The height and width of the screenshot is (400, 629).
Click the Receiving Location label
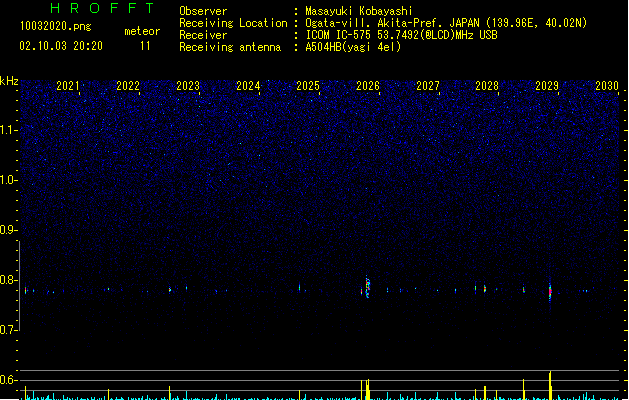pyautogui.click(x=233, y=23)
